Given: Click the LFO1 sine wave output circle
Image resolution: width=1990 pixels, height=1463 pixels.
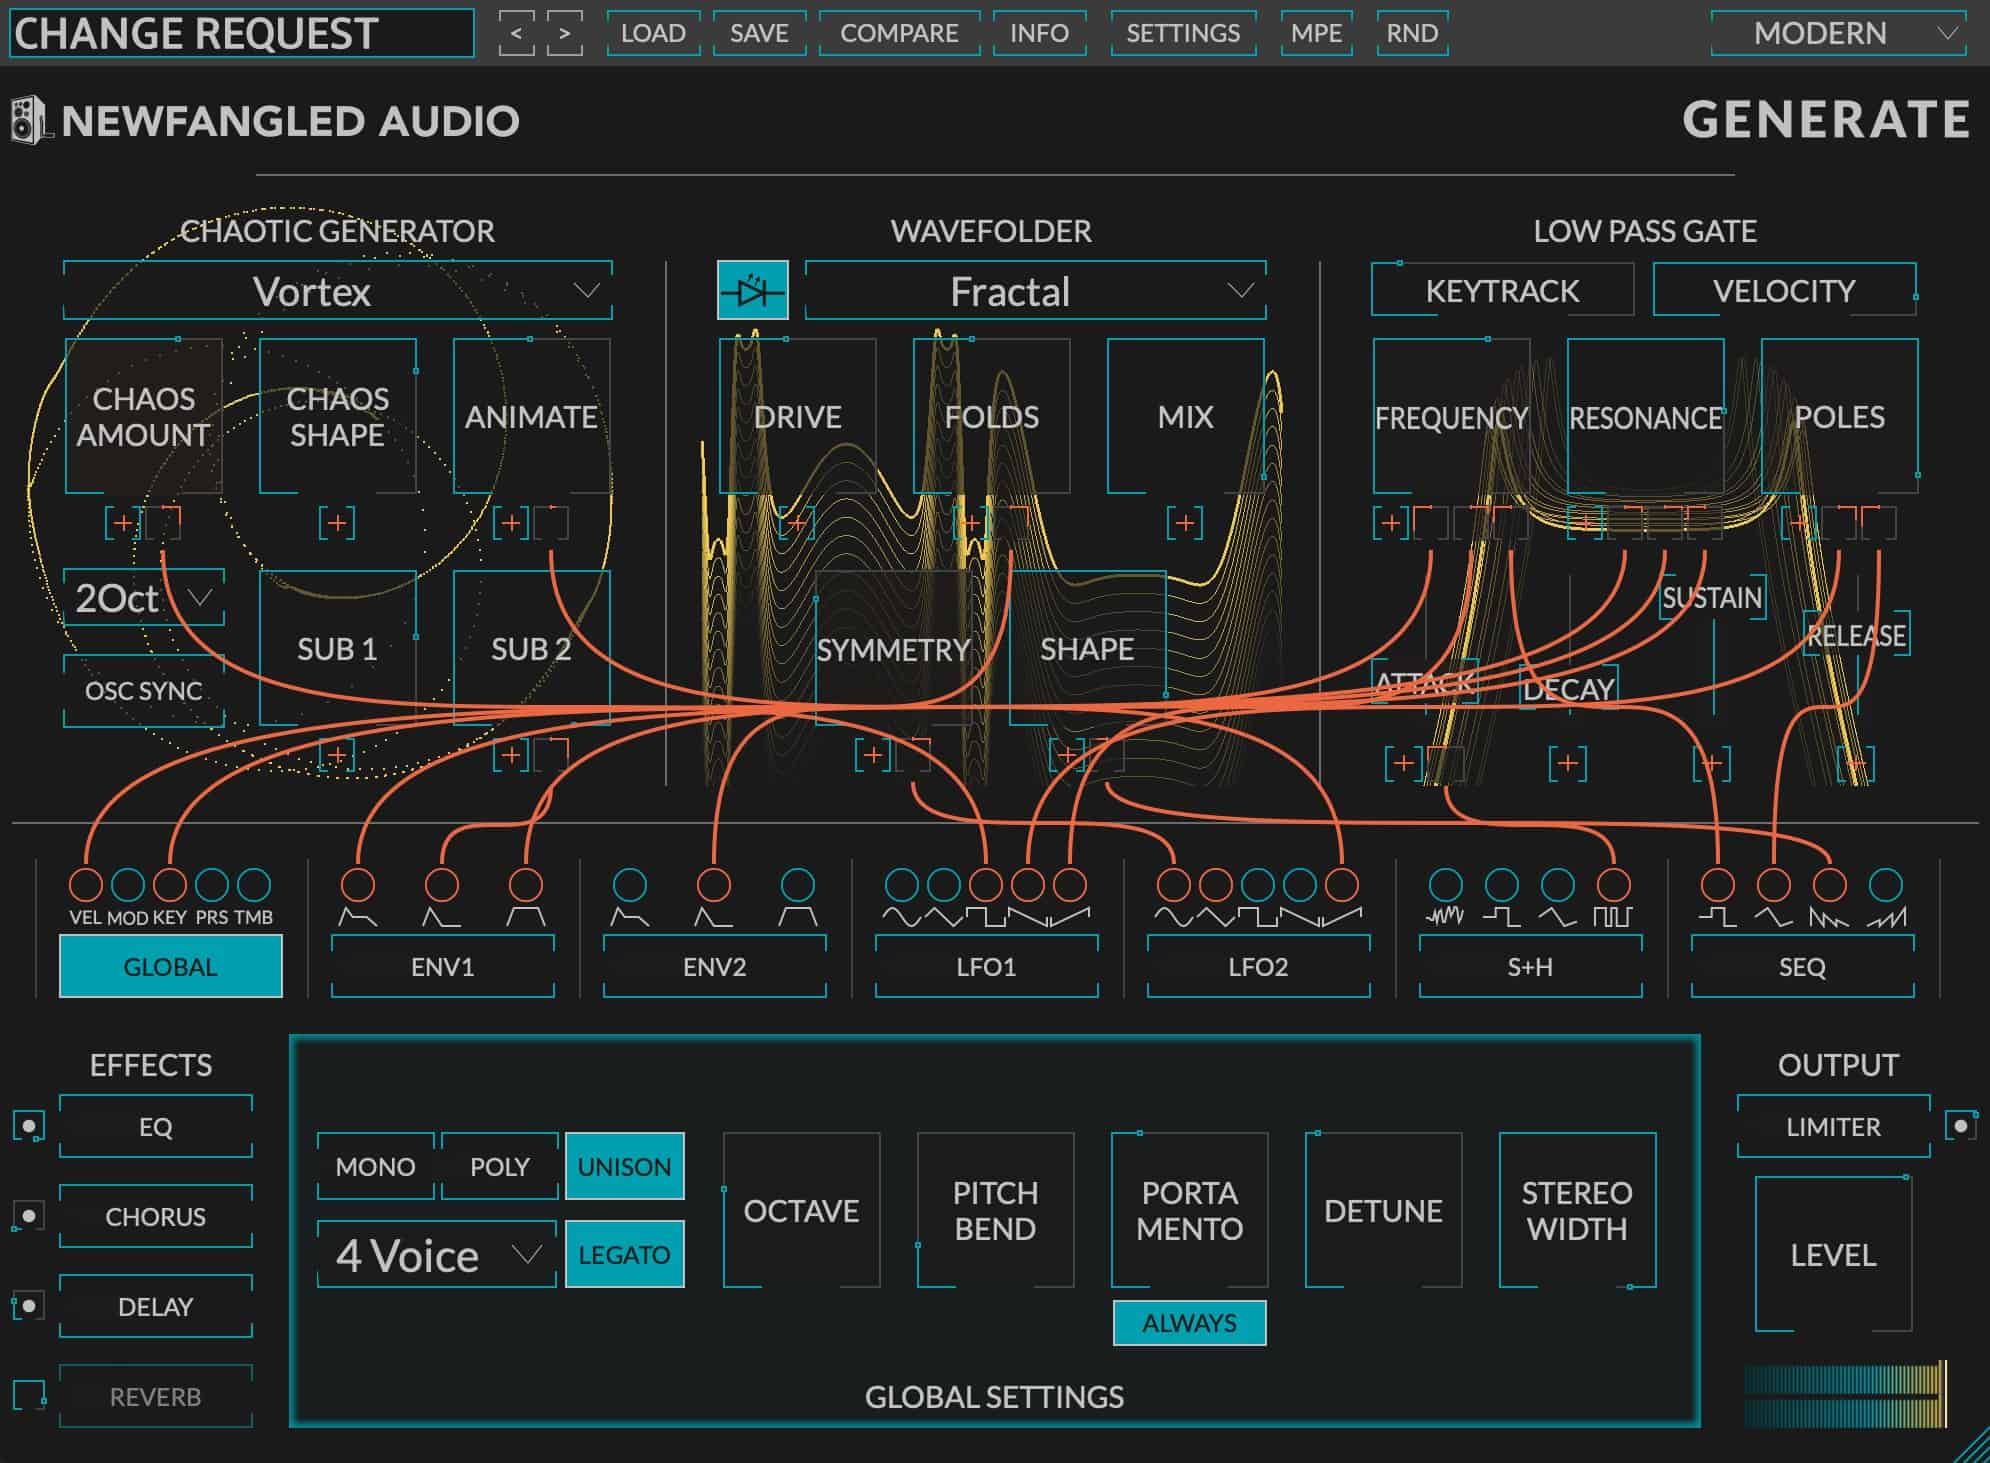Looking at the screenshot, I should 902,885.
